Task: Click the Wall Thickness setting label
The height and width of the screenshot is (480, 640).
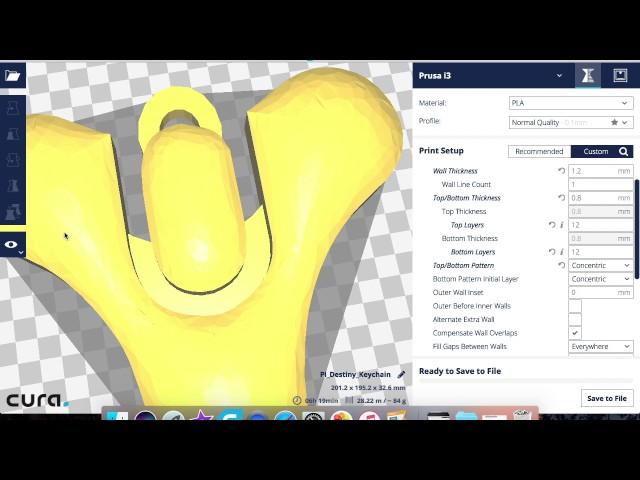Action: pyautogui.click(x=455, y=171)
